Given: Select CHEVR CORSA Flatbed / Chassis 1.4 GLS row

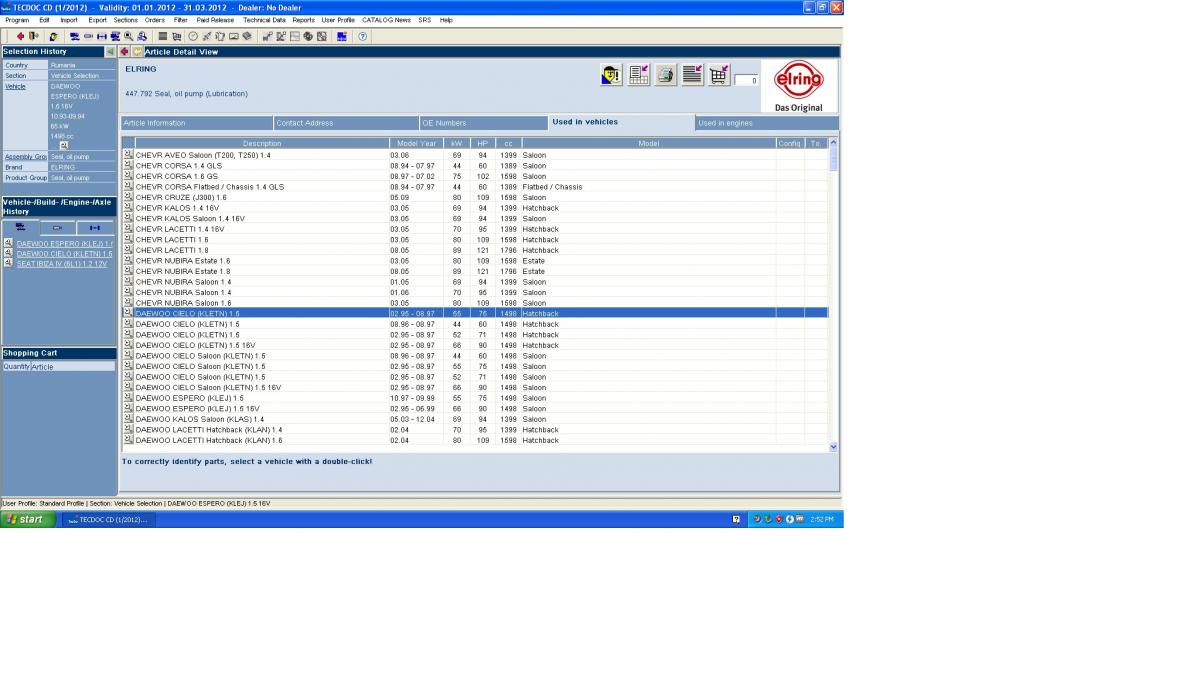Looking at the screenshot, I should (x=475, y=187).
